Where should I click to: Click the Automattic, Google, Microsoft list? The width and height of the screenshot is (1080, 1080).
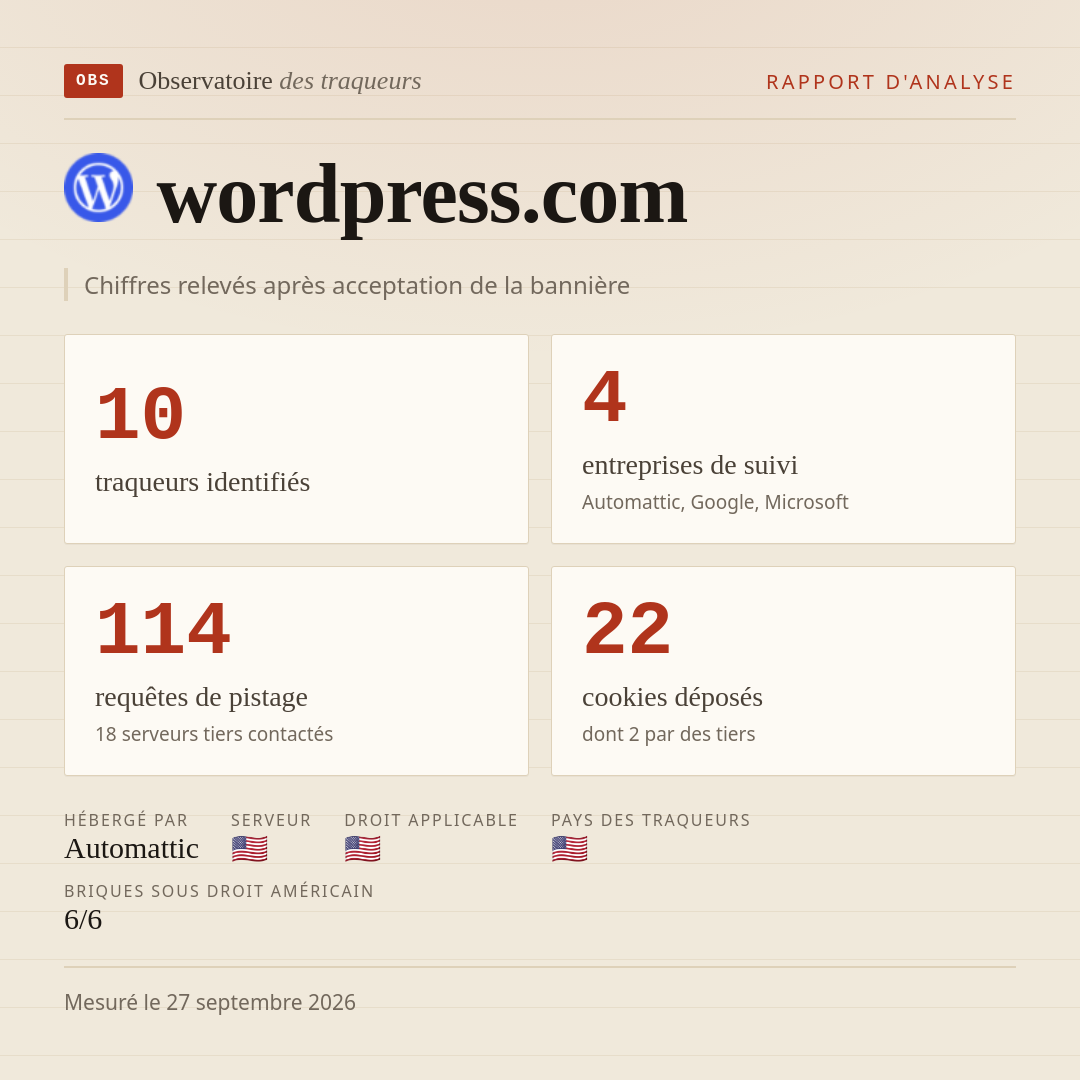tap(715, 502)
